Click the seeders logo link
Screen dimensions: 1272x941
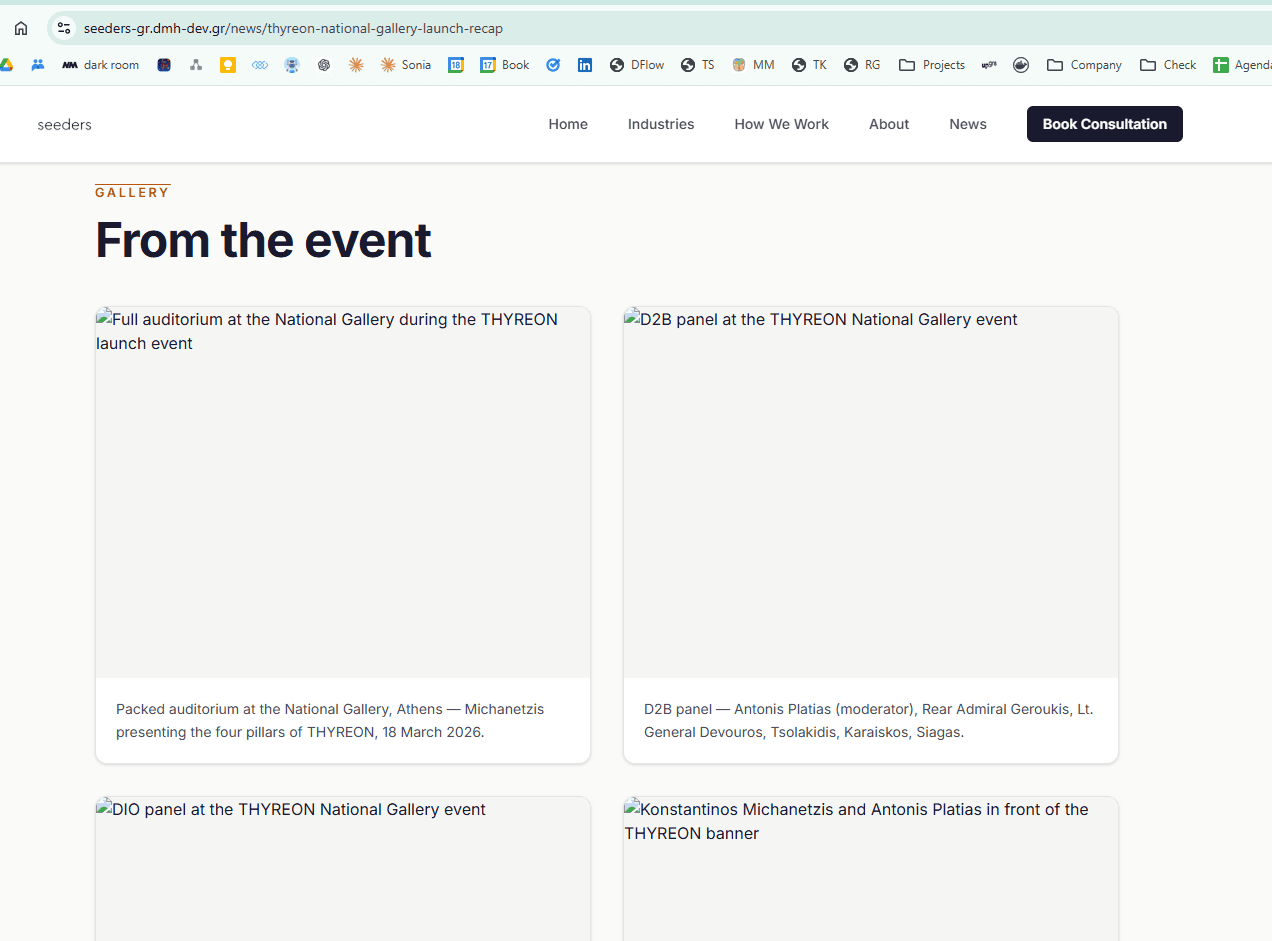[x=64, y=124]
